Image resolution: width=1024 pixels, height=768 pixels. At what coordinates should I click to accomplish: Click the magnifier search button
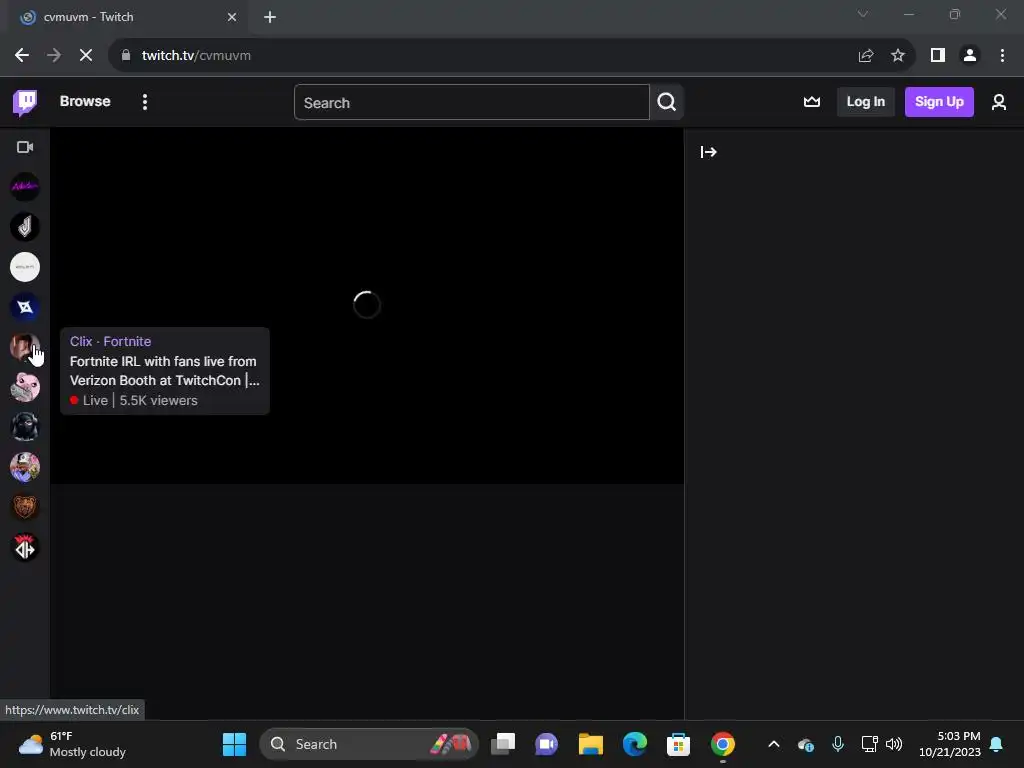[666, 103]
